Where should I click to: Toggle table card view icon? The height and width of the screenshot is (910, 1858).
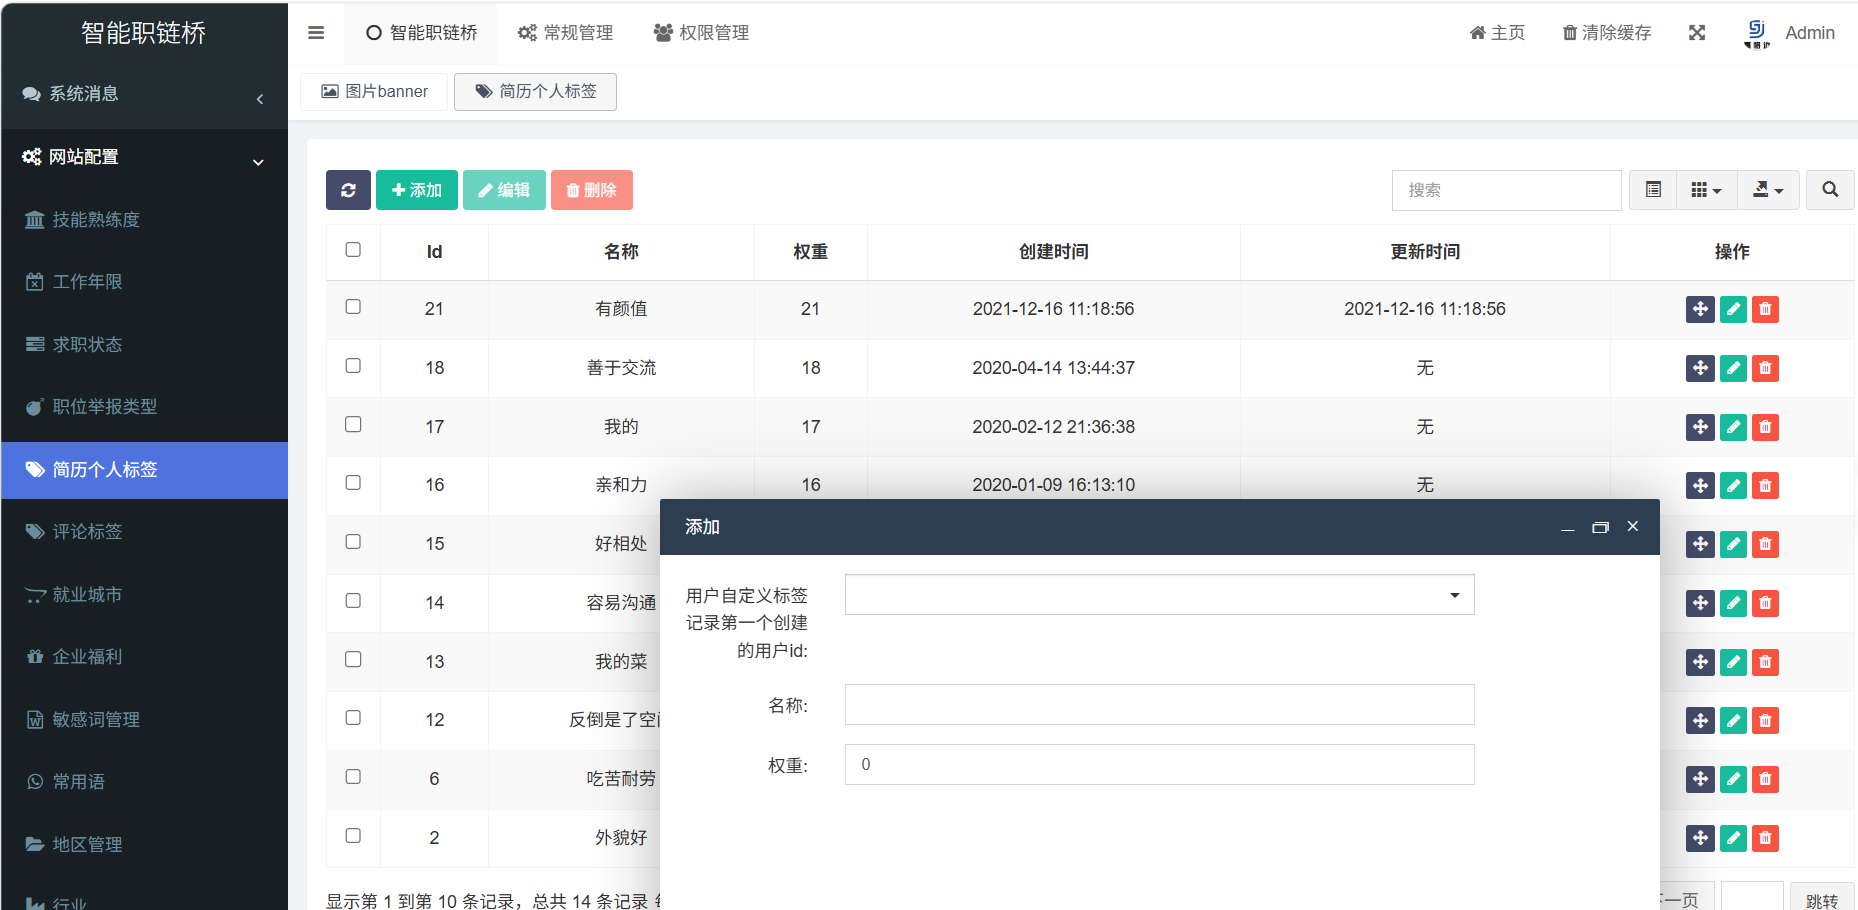pos(1653,190)
